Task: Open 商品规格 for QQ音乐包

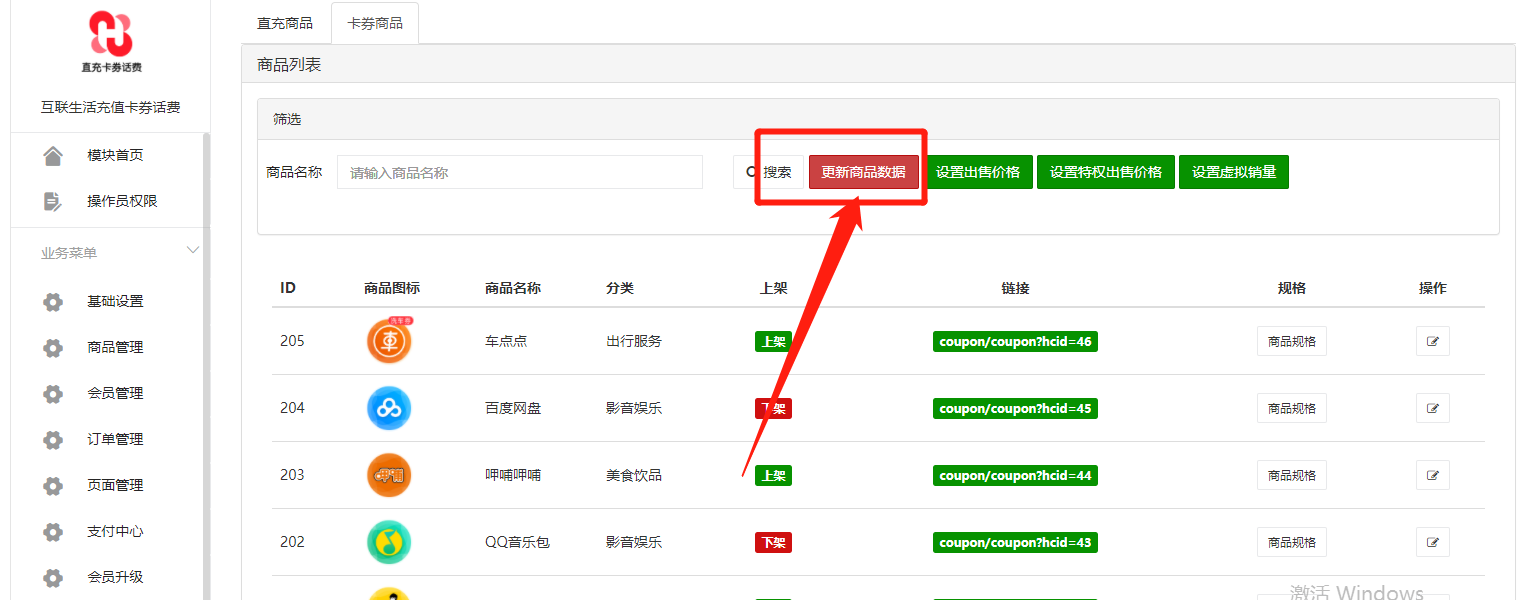Action: click(1292, 542)
